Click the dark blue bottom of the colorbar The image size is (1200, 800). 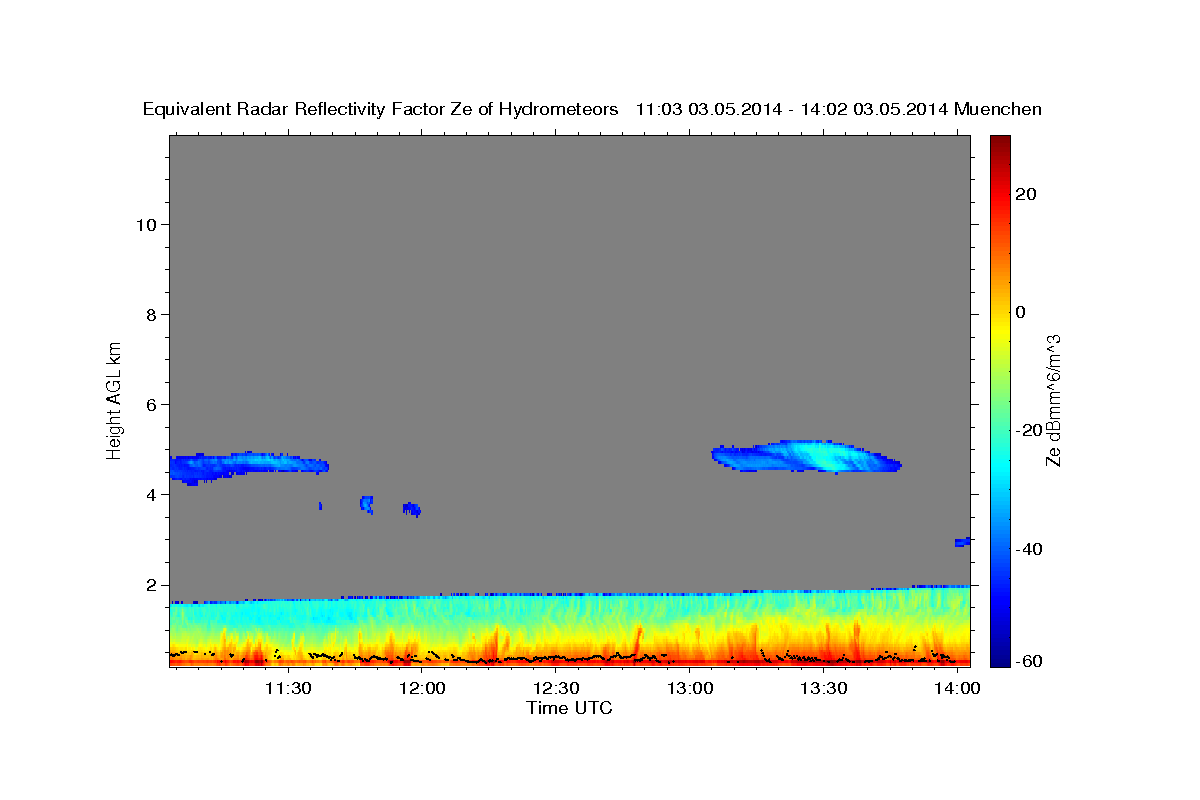pyautogui.click(x=1000, y=655)
